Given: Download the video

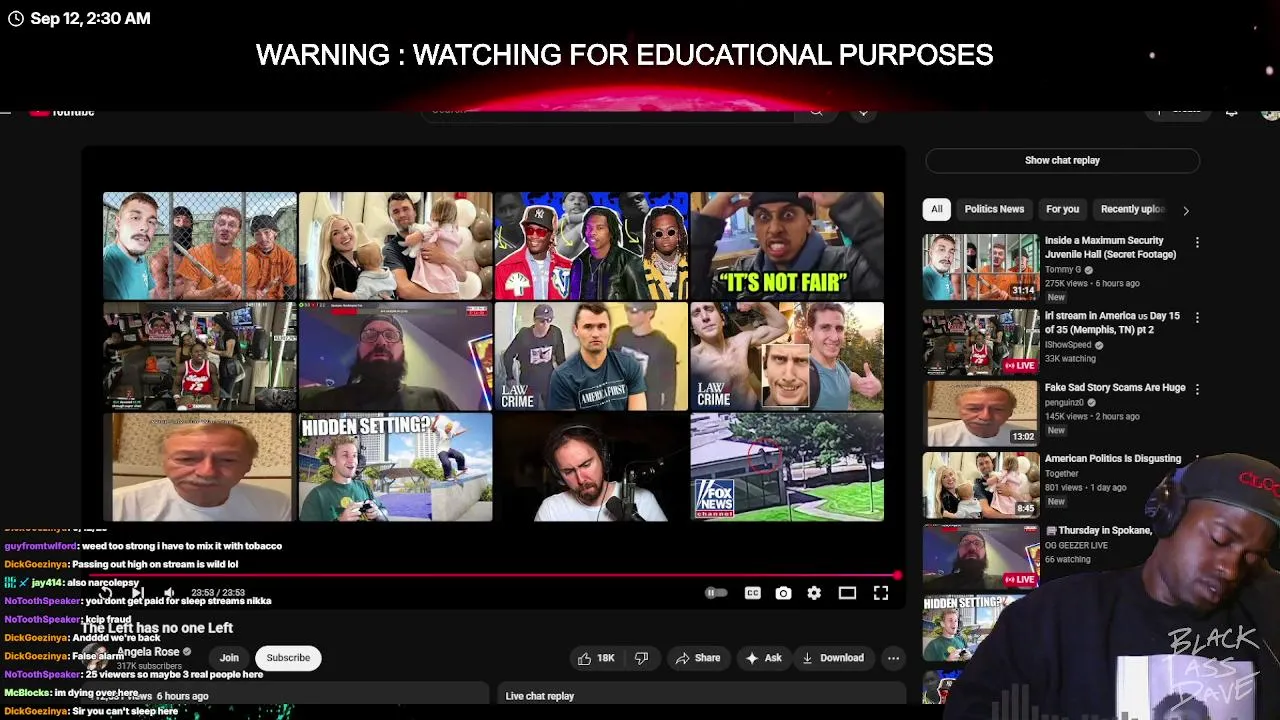Looking at the screenshot, I should pyautogui.click(x=832, y=658).
